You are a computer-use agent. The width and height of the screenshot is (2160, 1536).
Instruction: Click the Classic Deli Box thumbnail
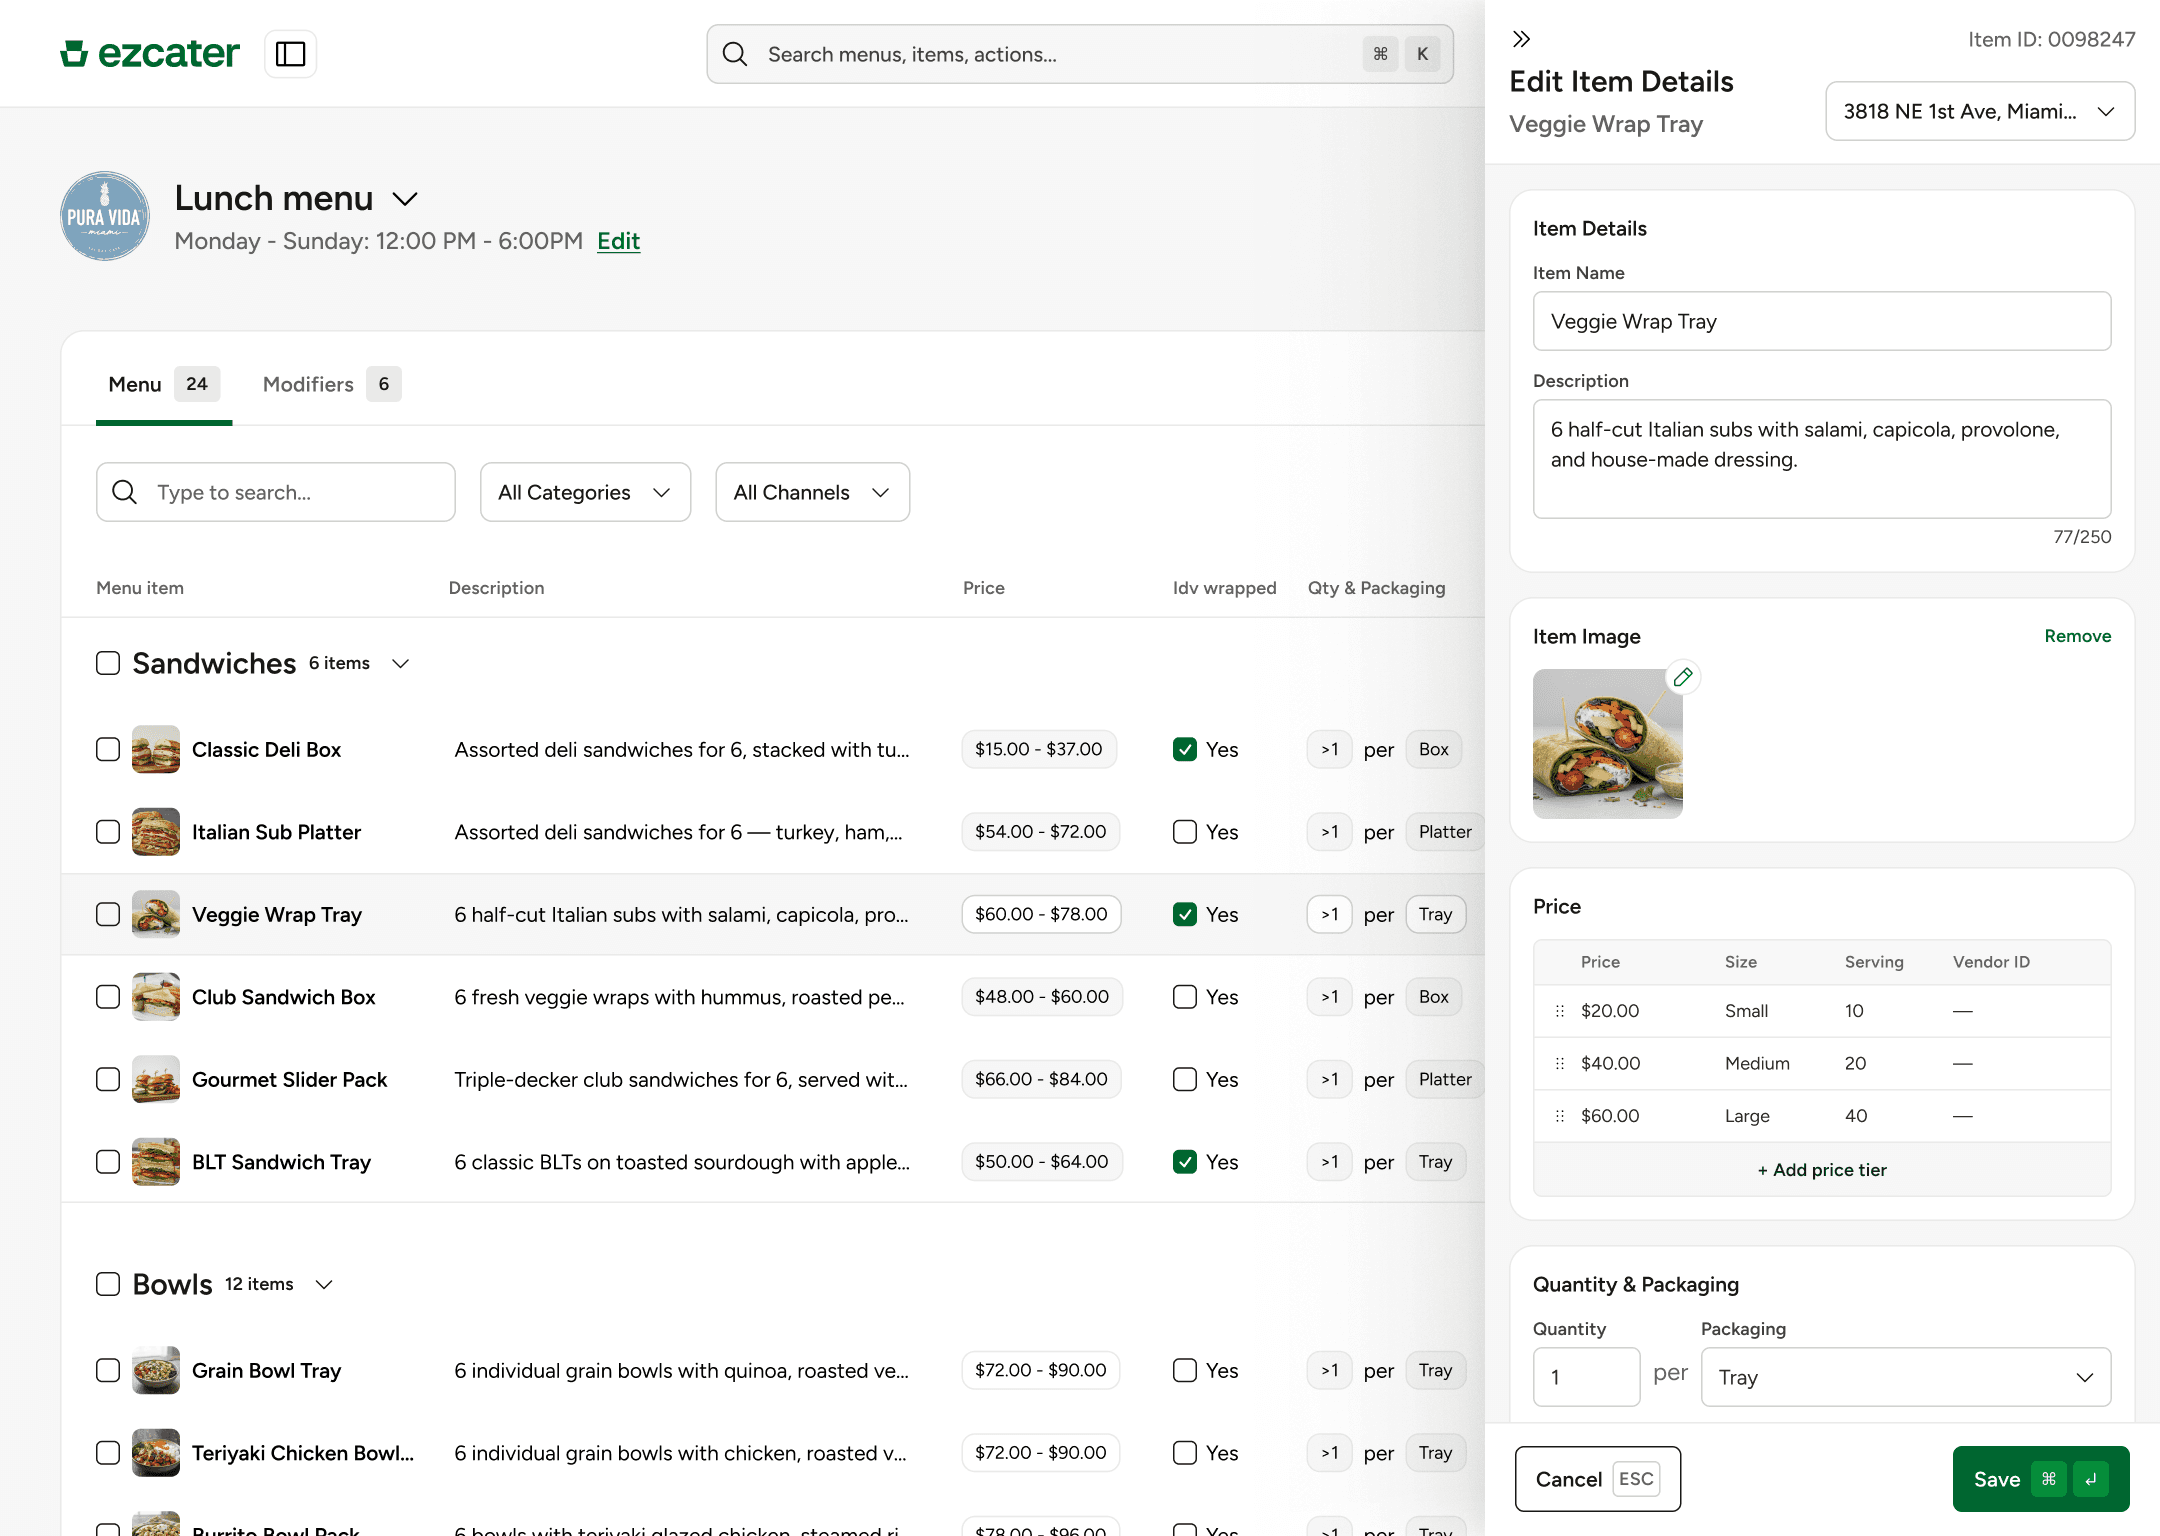click(x=156, y=749)
